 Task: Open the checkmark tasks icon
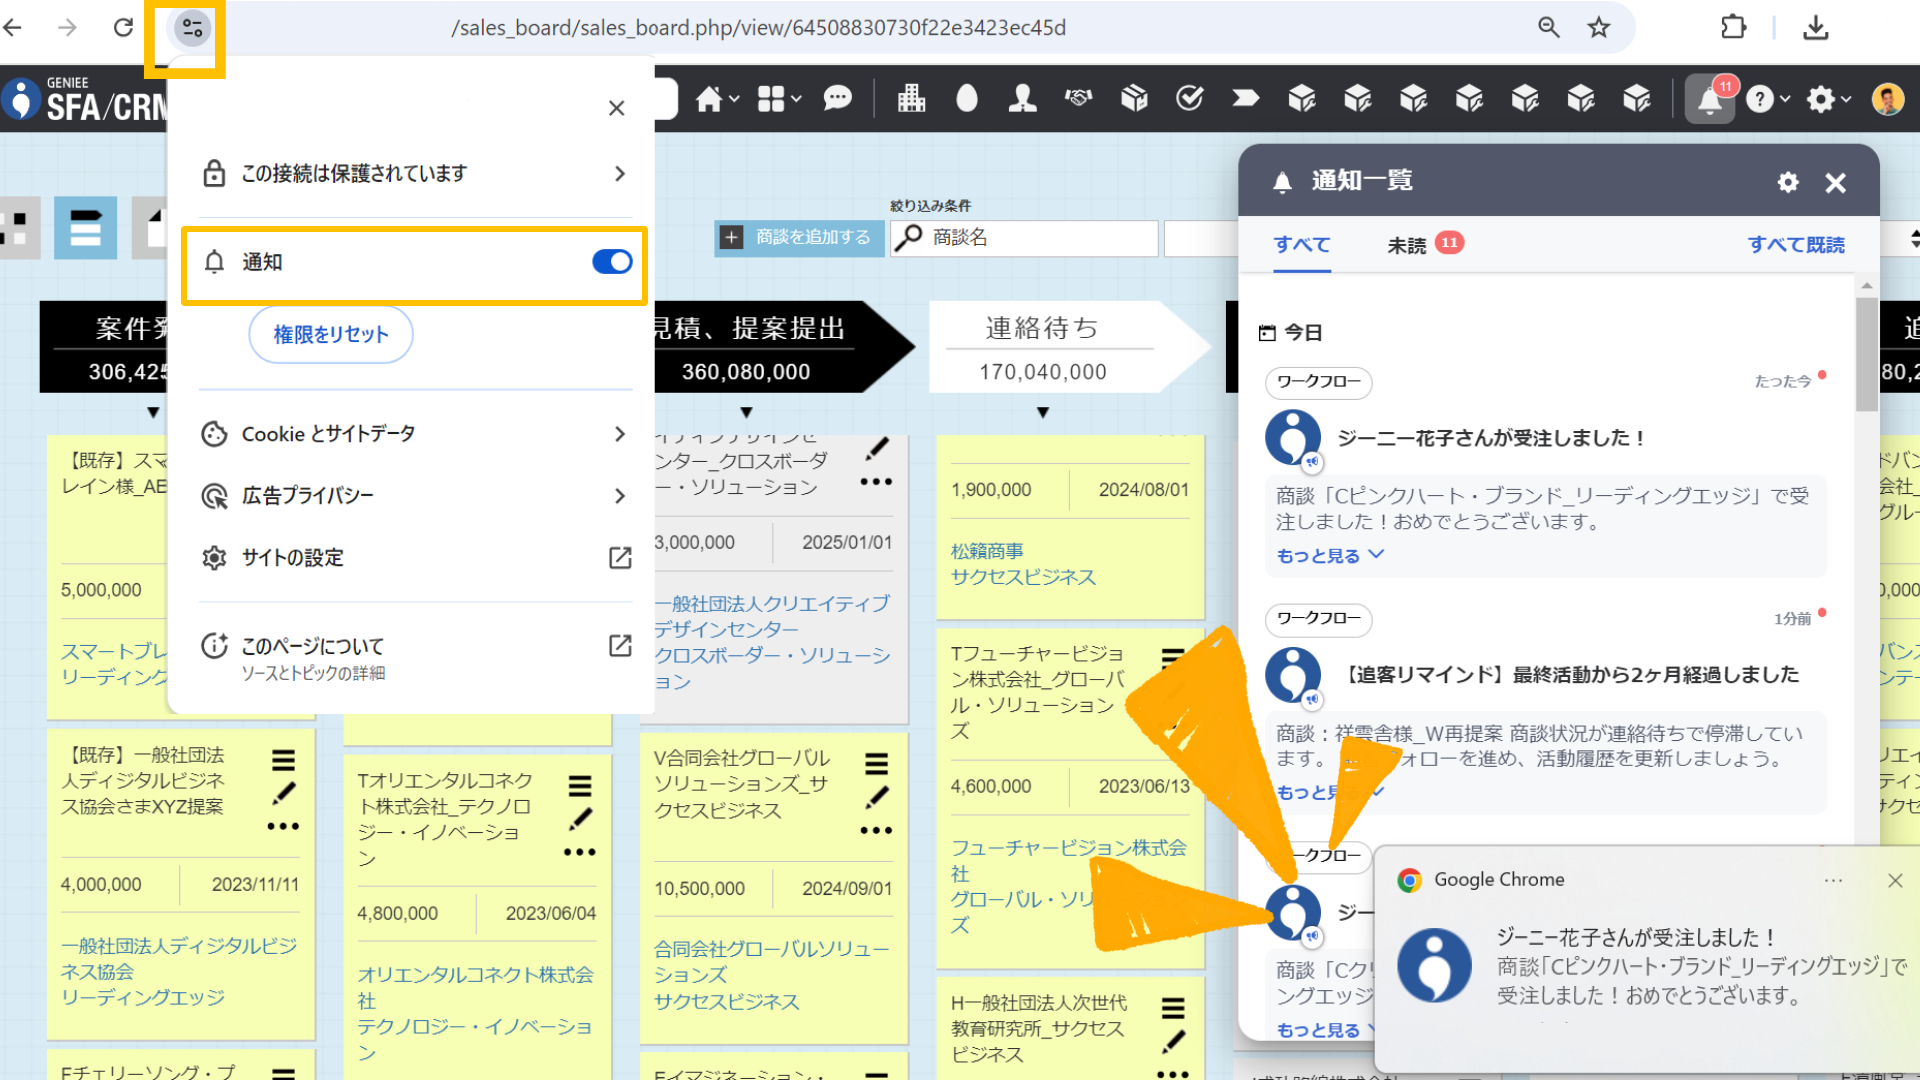(x=1189, y=98)
